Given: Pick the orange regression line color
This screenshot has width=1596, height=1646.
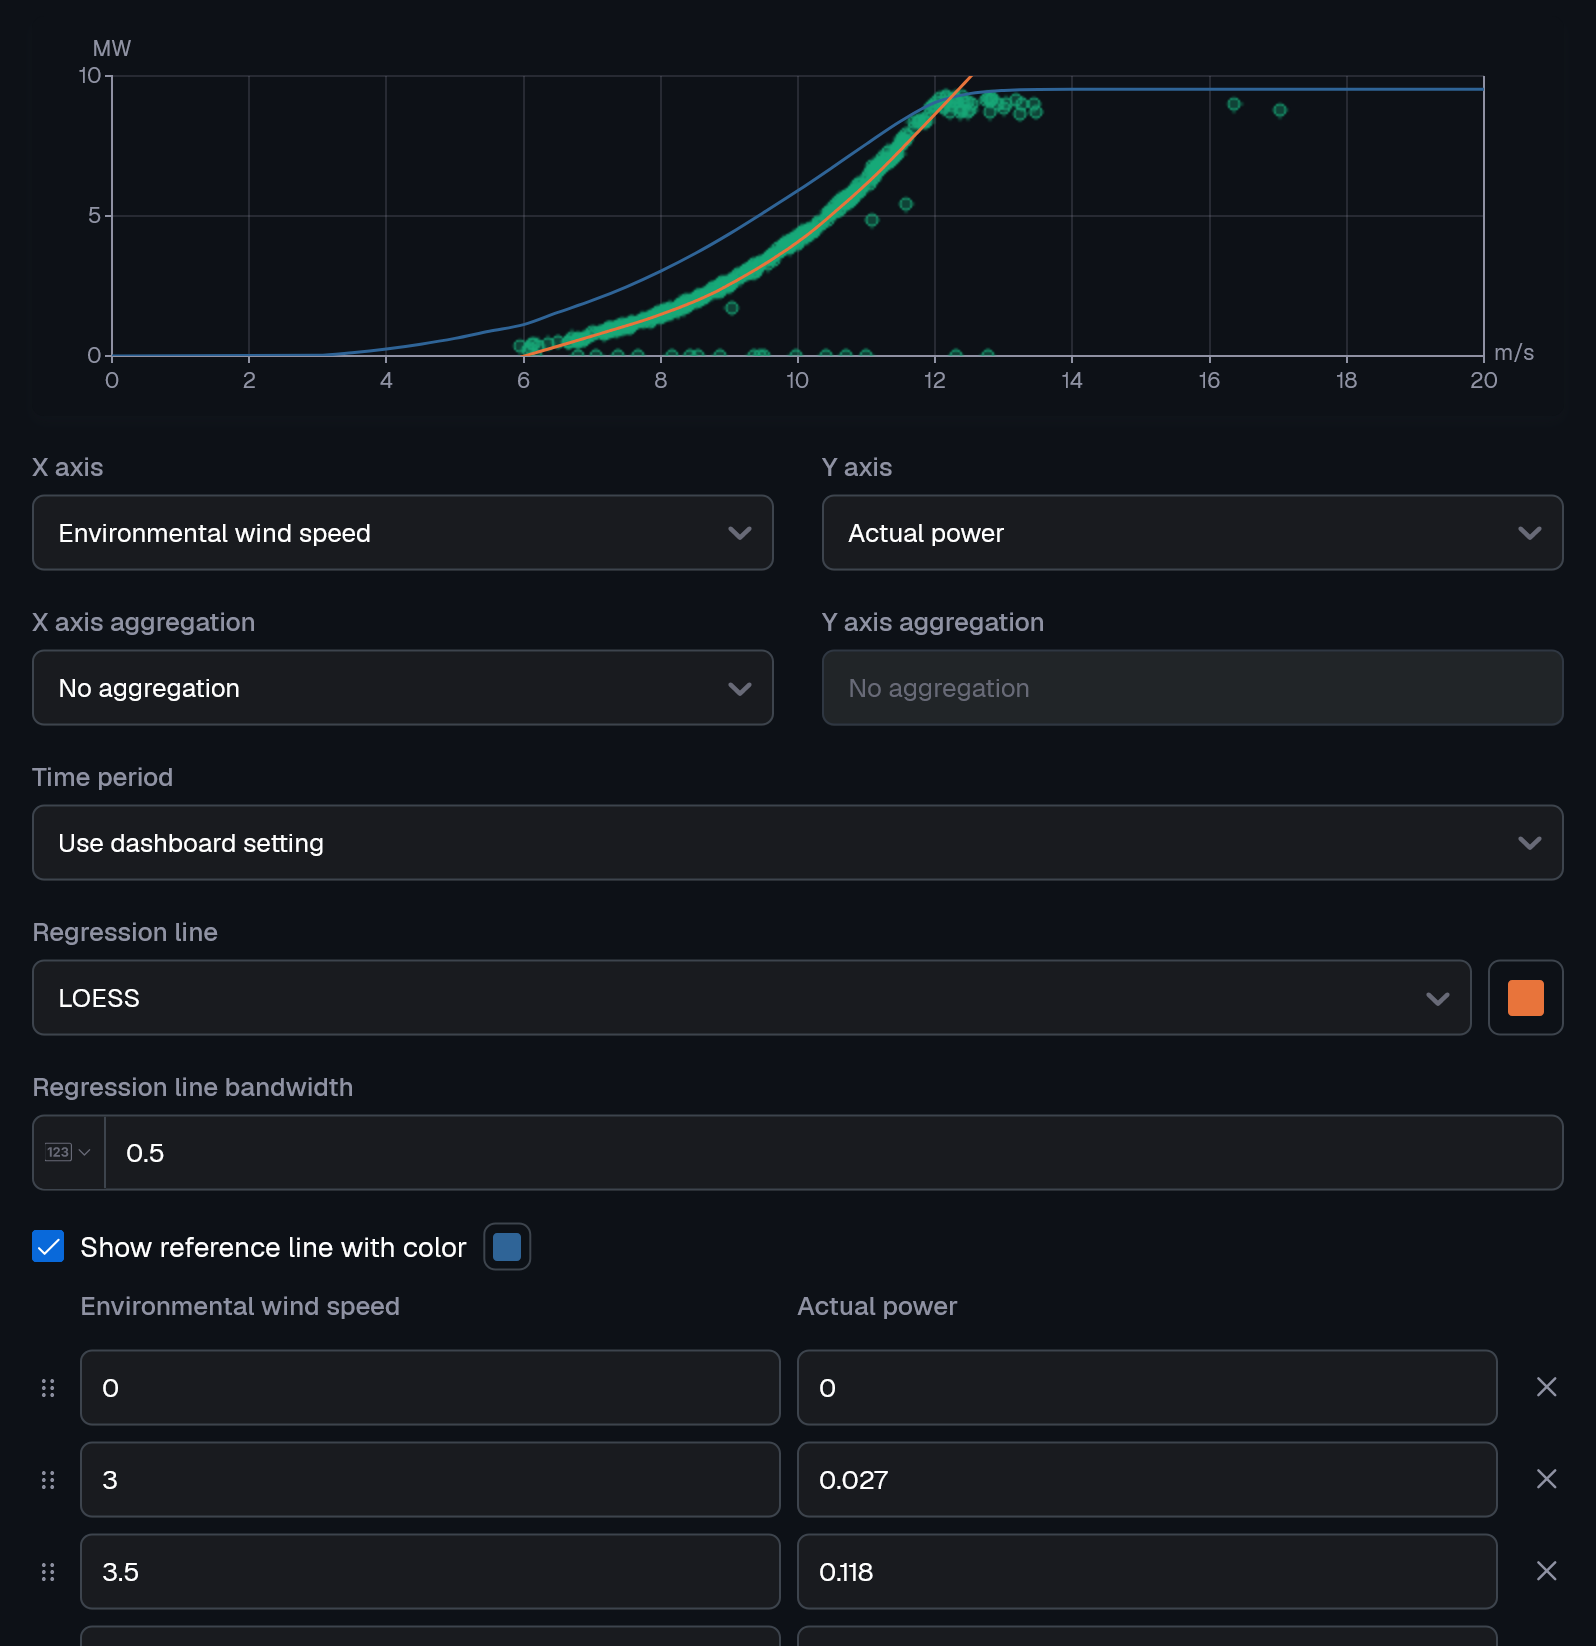Looking at the screenshot, I should 1525,998.
